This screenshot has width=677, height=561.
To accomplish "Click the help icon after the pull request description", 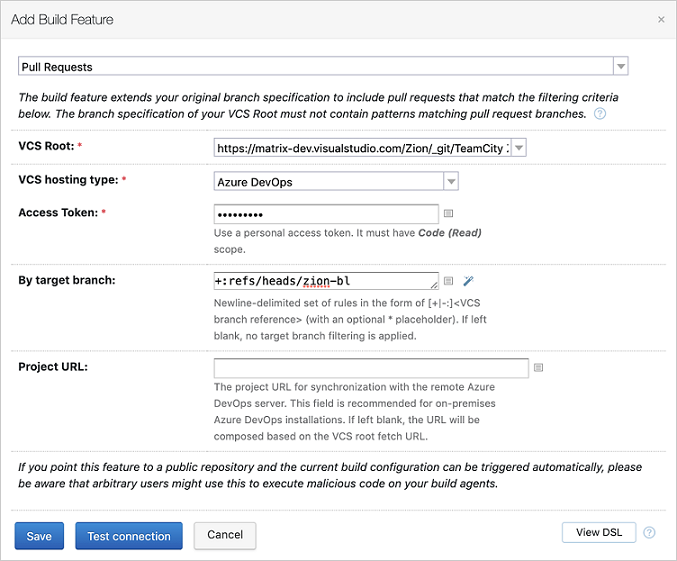I will pos(600,114).
